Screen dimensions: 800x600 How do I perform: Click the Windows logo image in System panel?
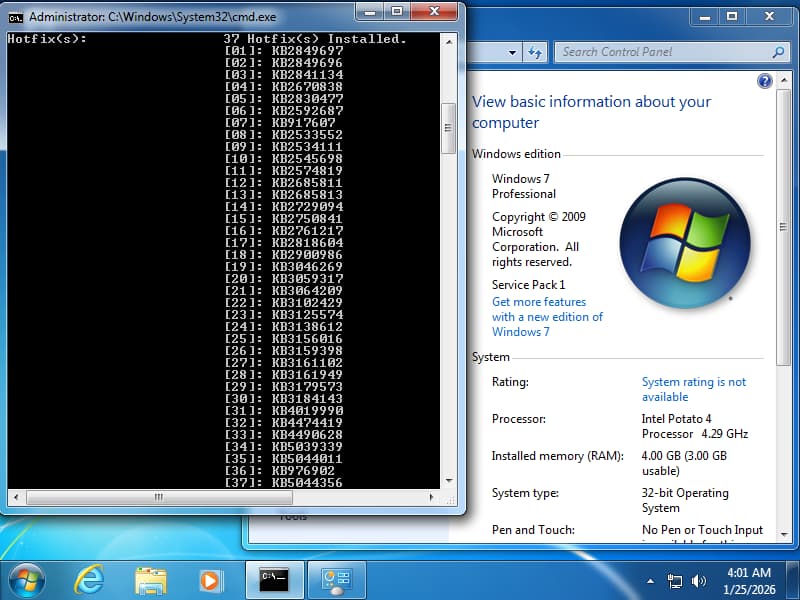(685, 243)
